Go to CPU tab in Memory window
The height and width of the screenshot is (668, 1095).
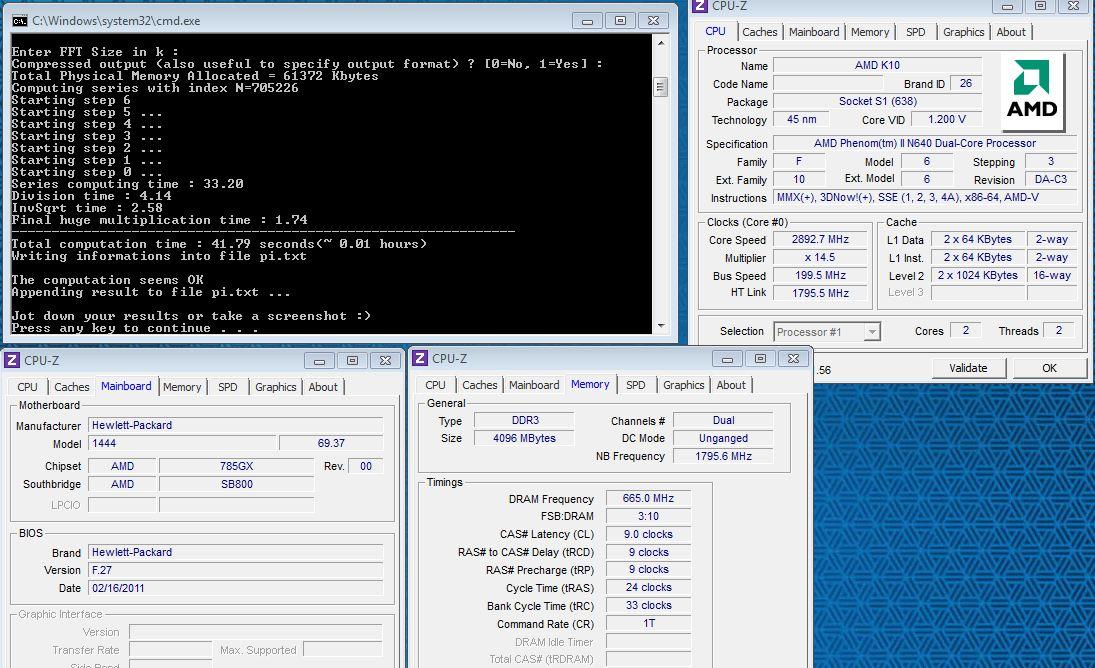[x=435, y=385]
